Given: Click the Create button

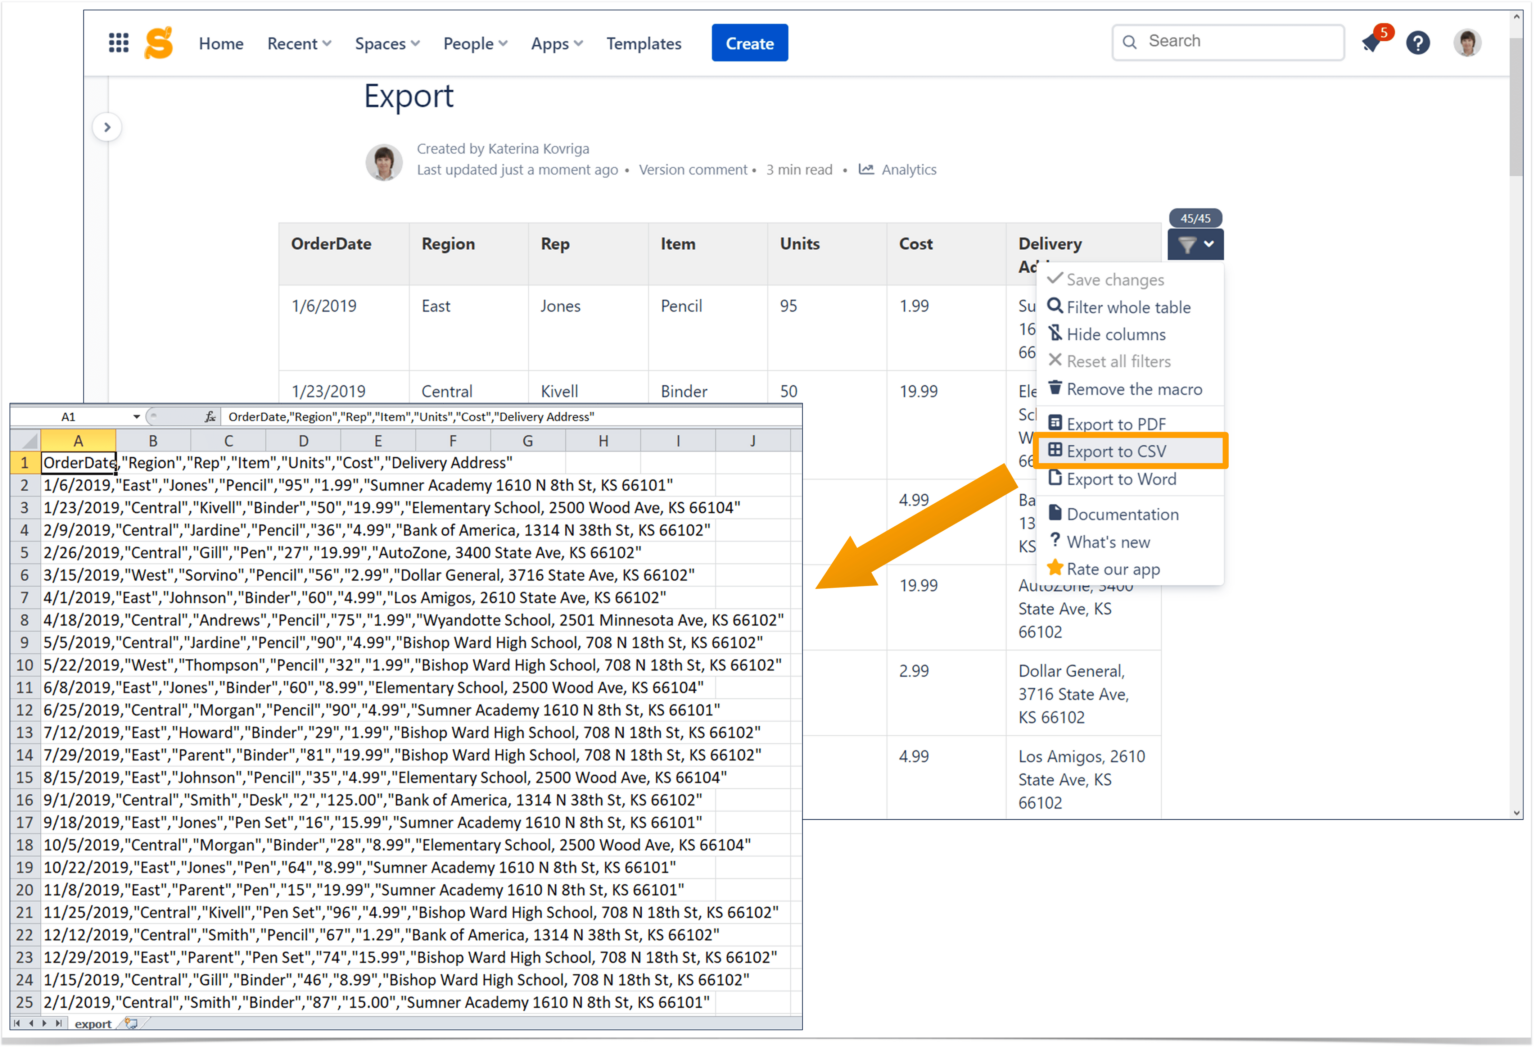Looking at the screenshot, I should tap(749, 43).
